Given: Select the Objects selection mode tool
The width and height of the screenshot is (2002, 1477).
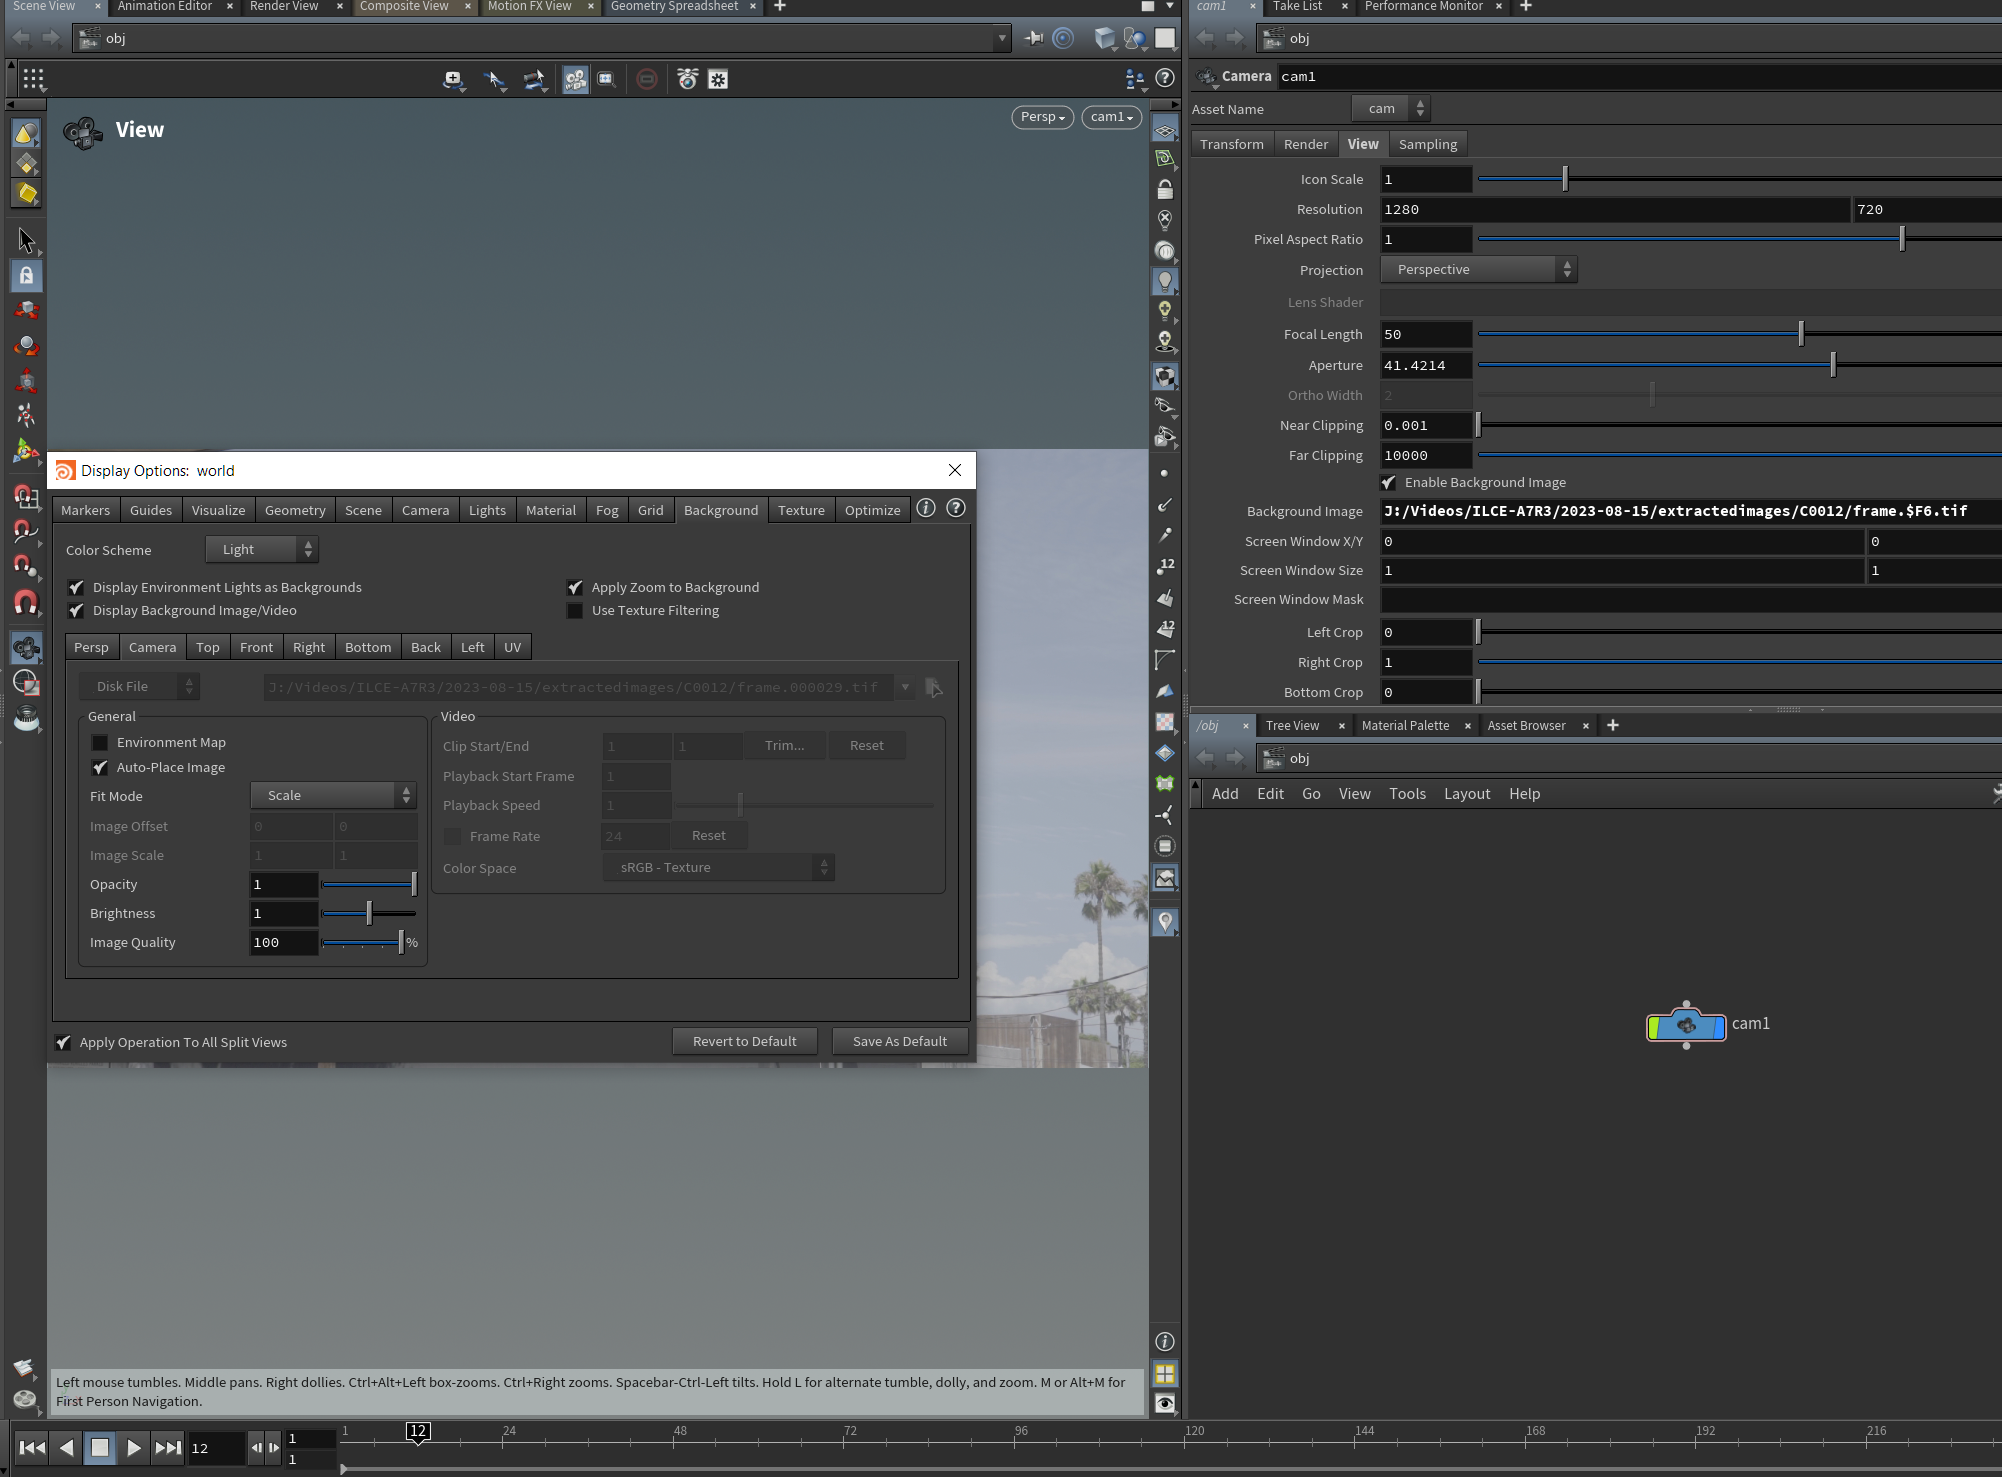Looking at the screenshot, I should pyautogui.click(x=26, y=132).
